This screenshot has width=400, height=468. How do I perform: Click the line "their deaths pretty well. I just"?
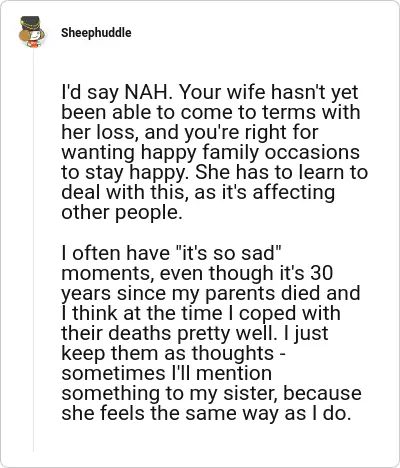(x=195, y=333)
